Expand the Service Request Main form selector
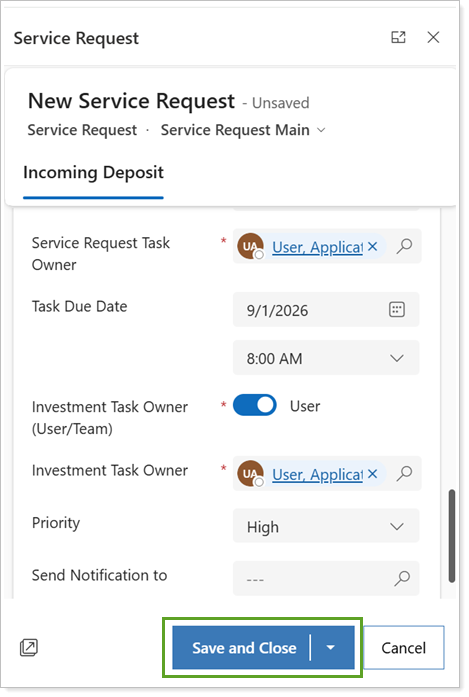This screenshot has height=697, width=469. click(x=321, y=130)
